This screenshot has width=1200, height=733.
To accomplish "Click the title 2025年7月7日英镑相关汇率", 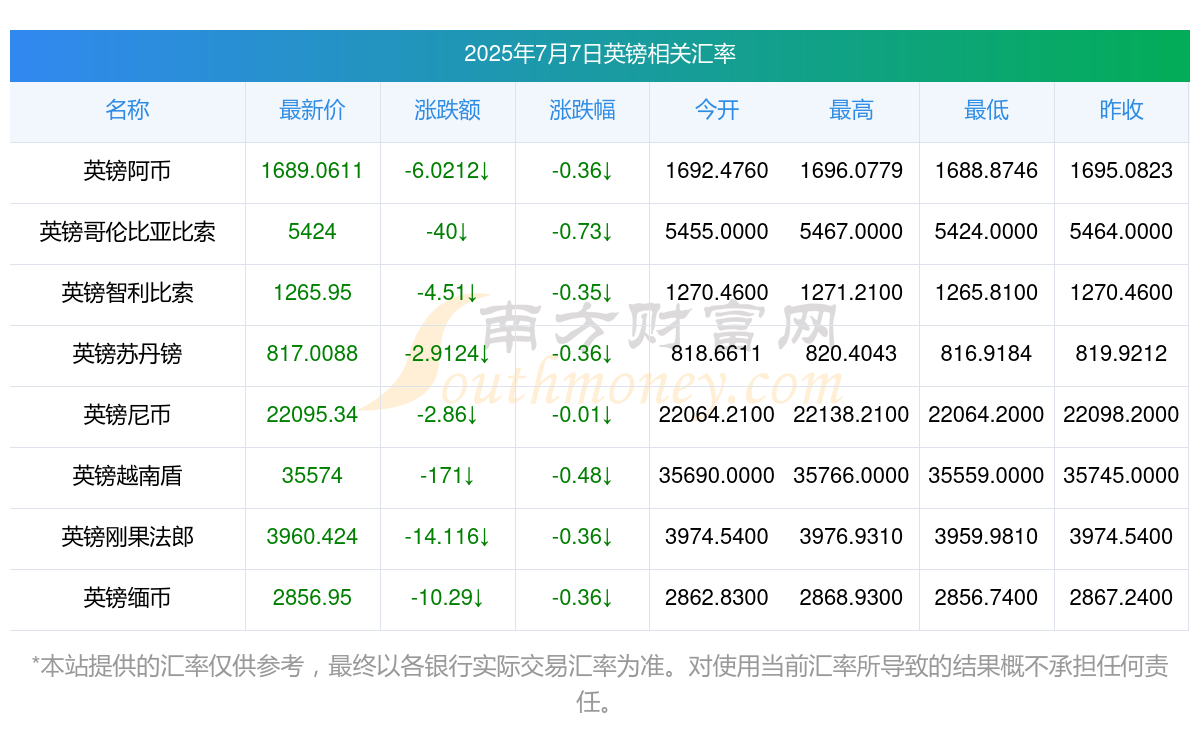I will pyautogui.click(x=600, y=54).
